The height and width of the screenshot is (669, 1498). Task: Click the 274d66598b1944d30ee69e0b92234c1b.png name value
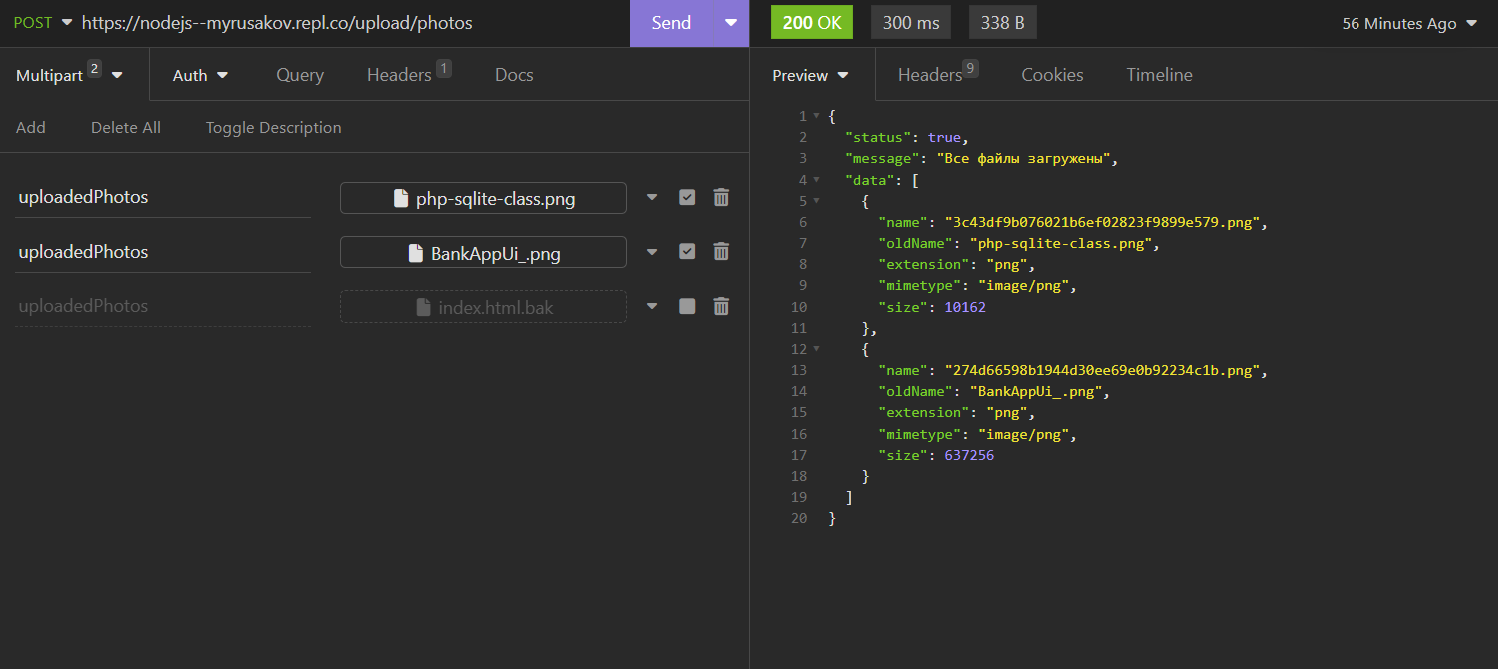click(1101, 370)
